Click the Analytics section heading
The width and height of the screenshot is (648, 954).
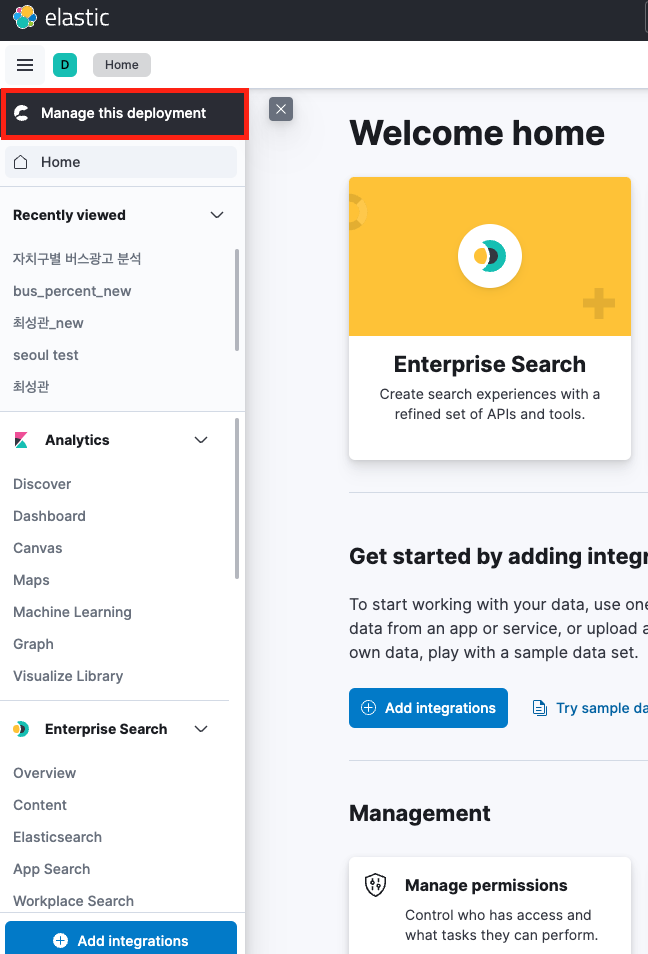(77, 440)
